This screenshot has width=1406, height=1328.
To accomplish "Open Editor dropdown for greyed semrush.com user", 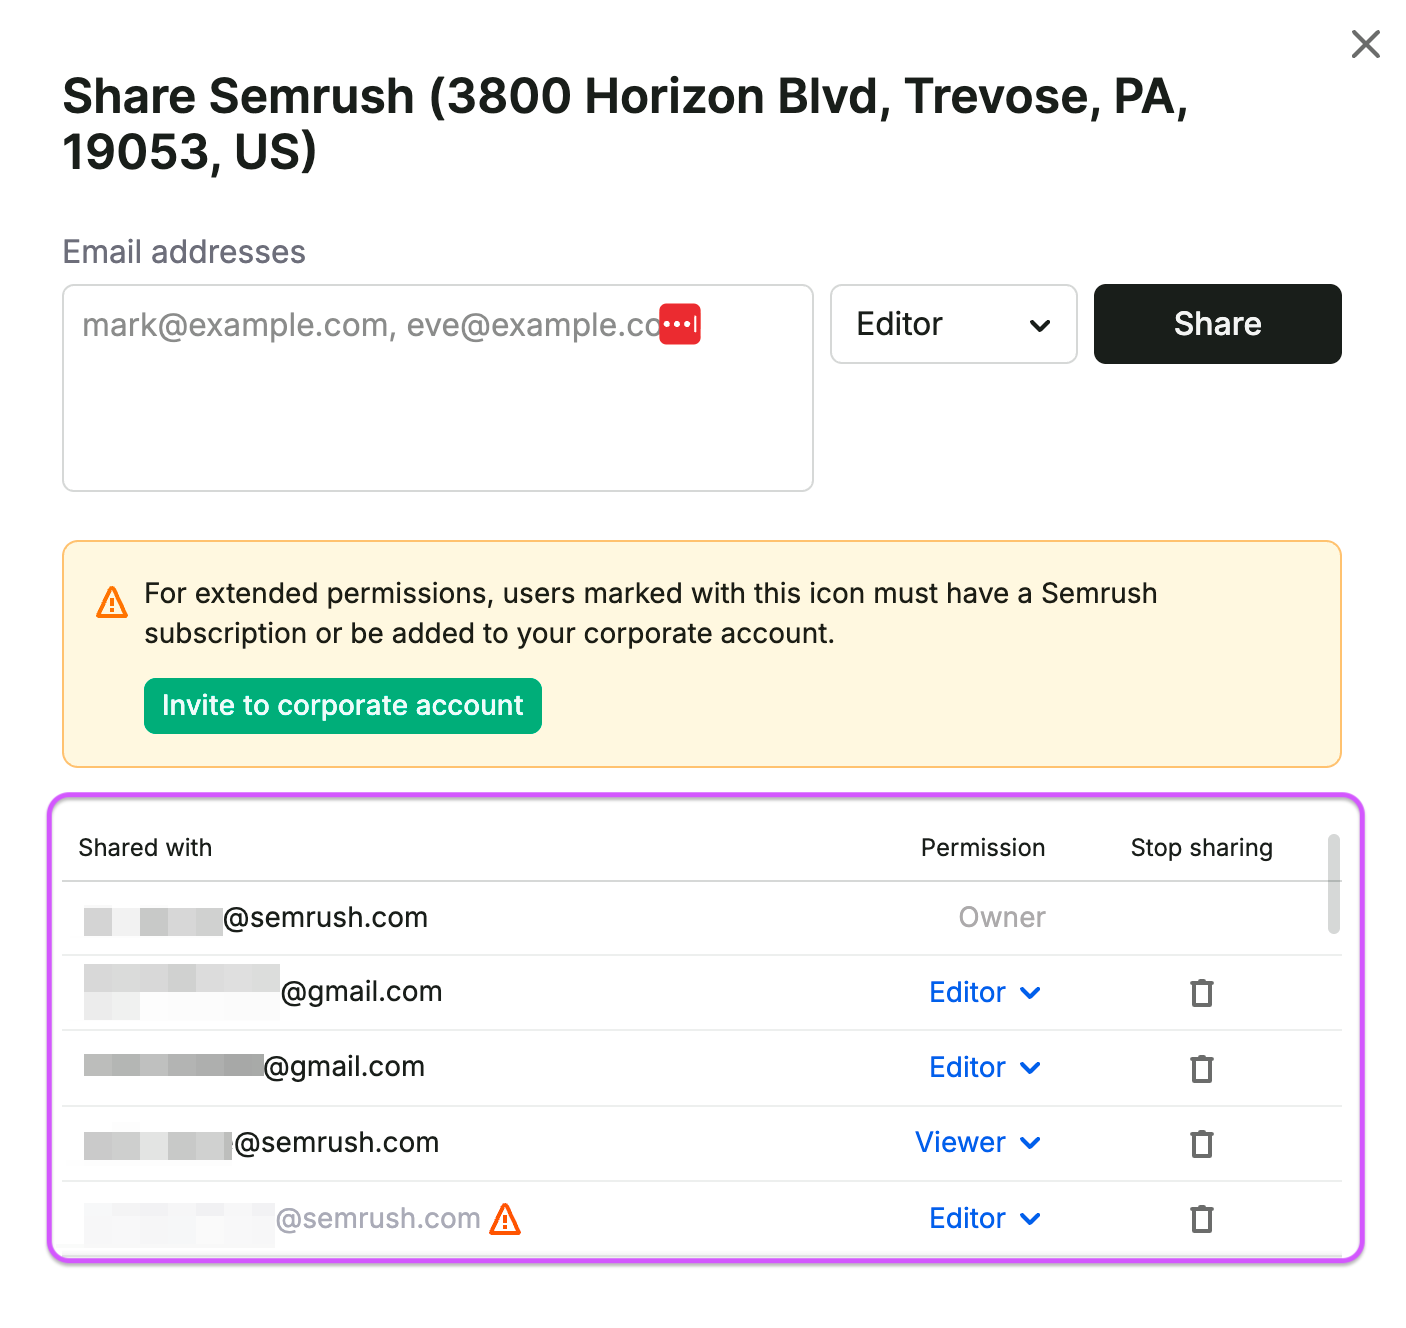I will click(x=985, y=1218).
